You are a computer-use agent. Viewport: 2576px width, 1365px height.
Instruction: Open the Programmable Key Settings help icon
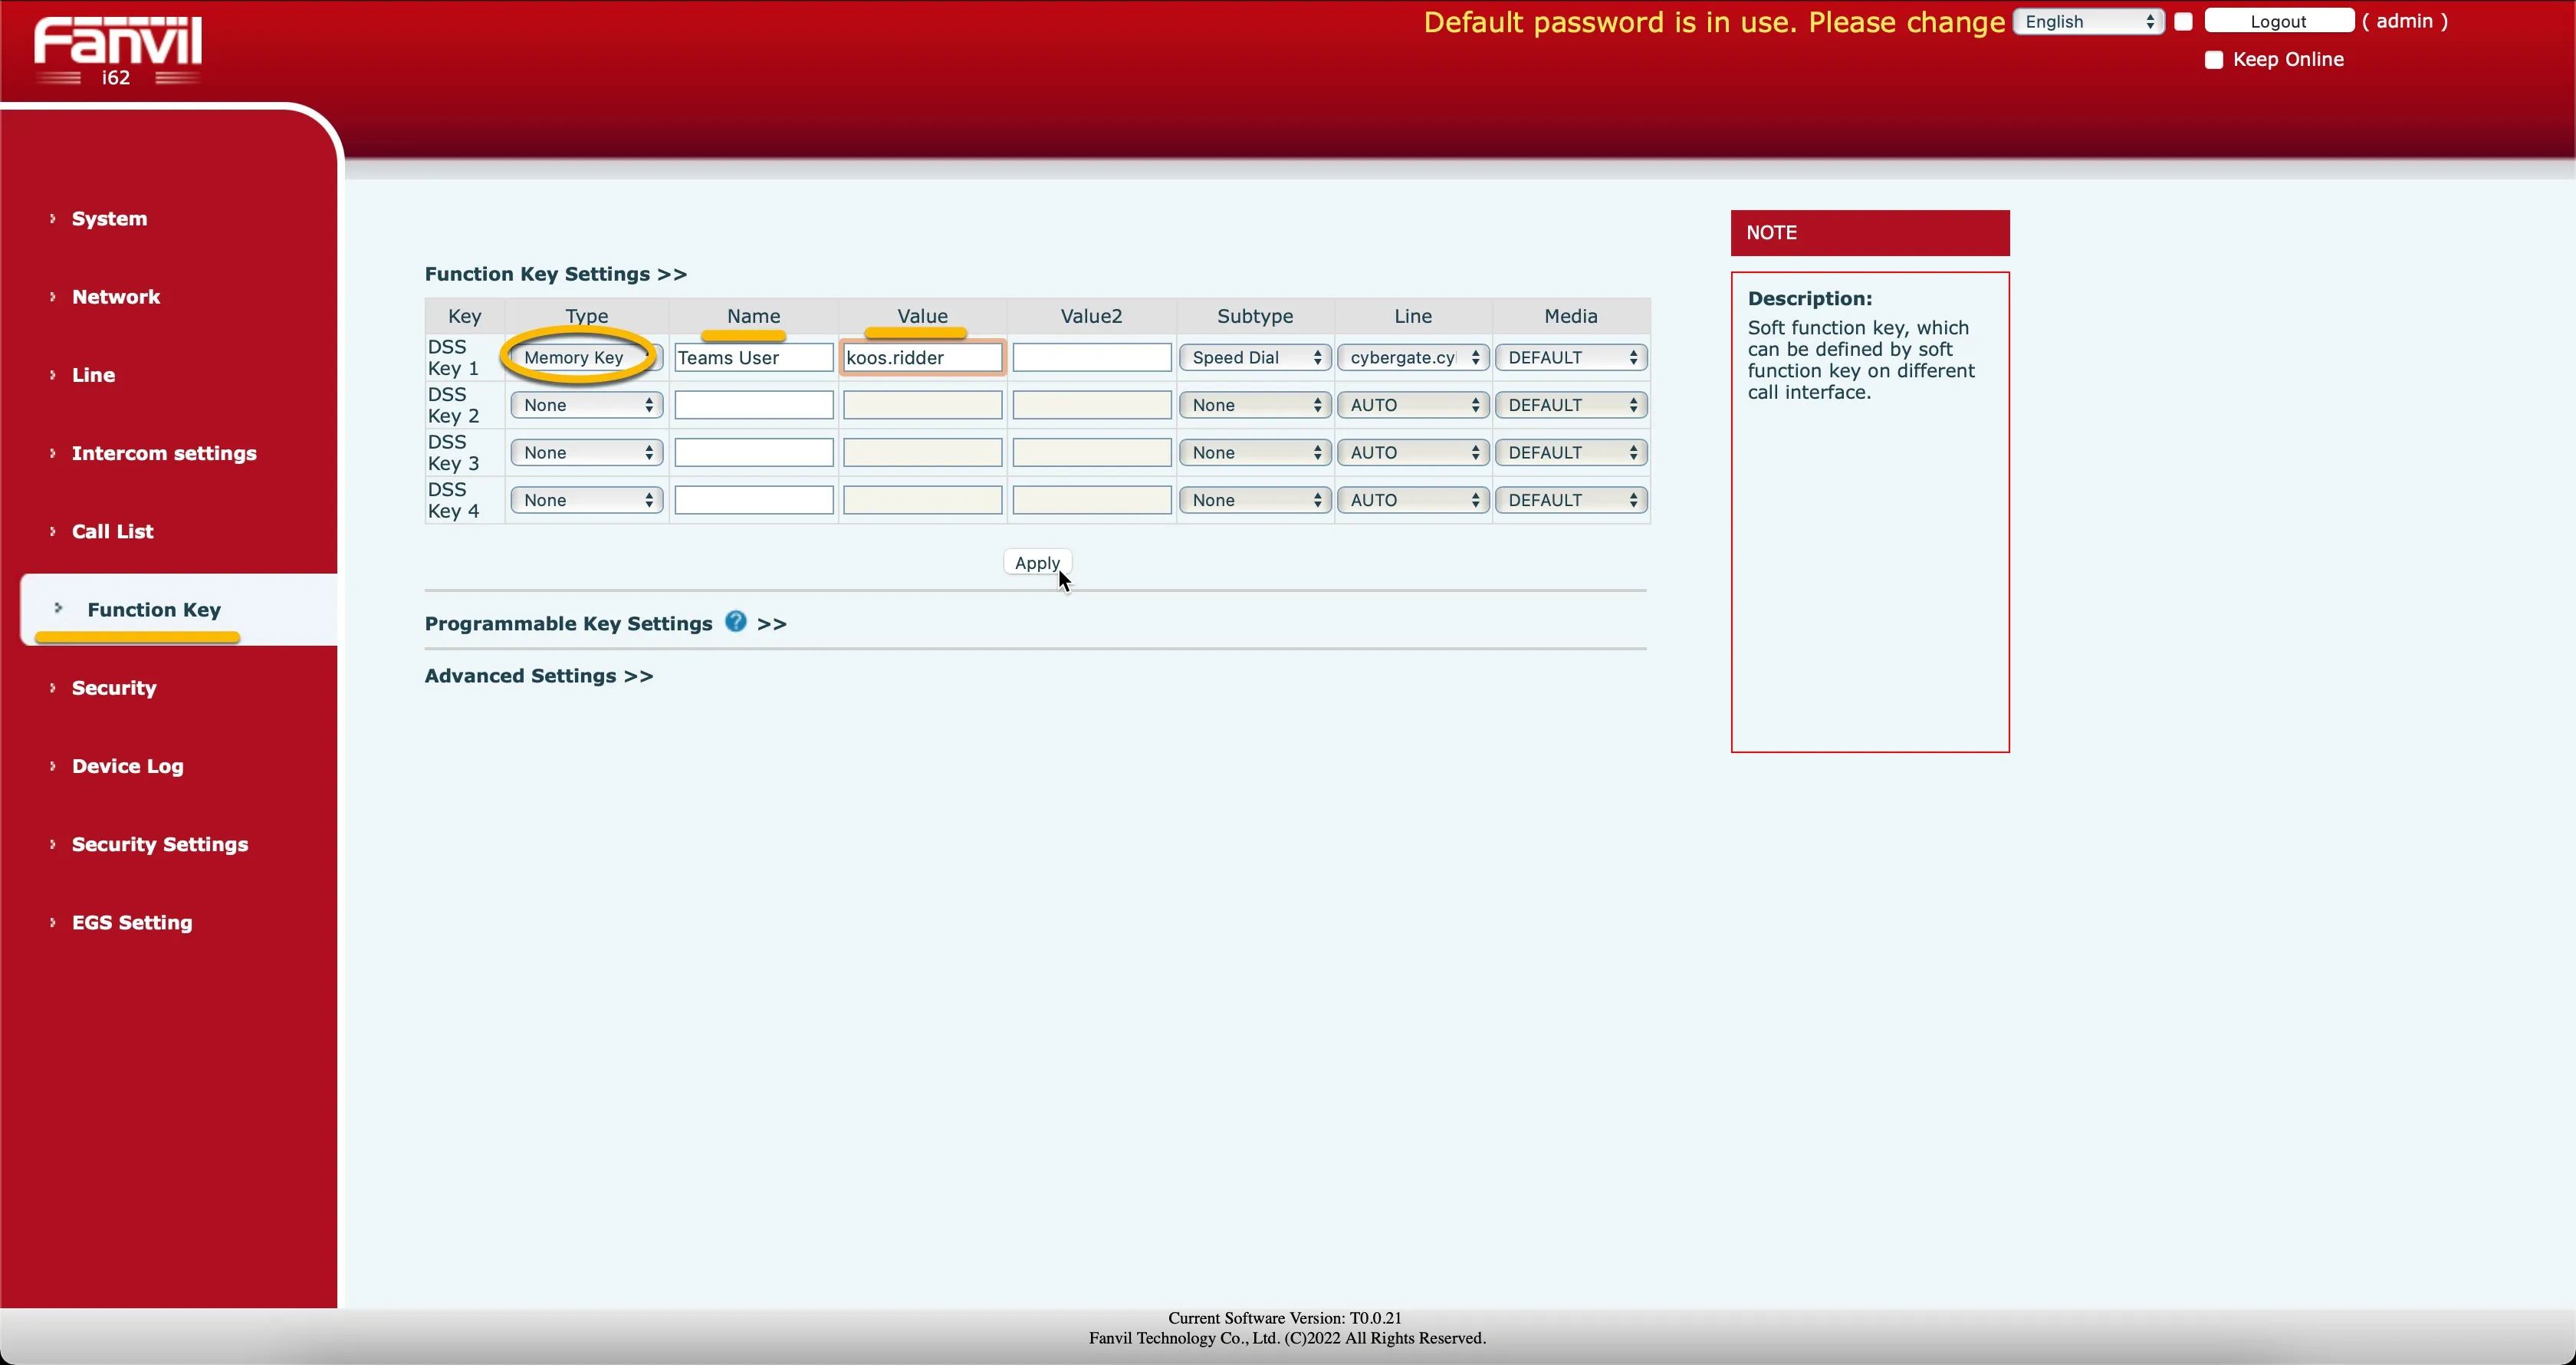coord(736,622)
